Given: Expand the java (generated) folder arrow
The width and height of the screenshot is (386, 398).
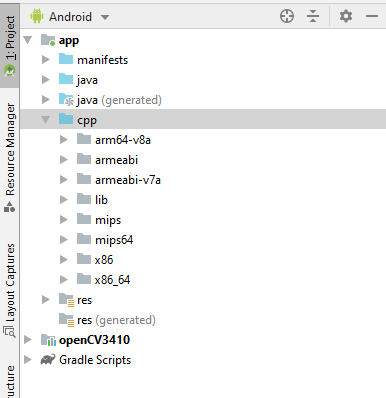Looking at the screenshot, I should point(46,100).
